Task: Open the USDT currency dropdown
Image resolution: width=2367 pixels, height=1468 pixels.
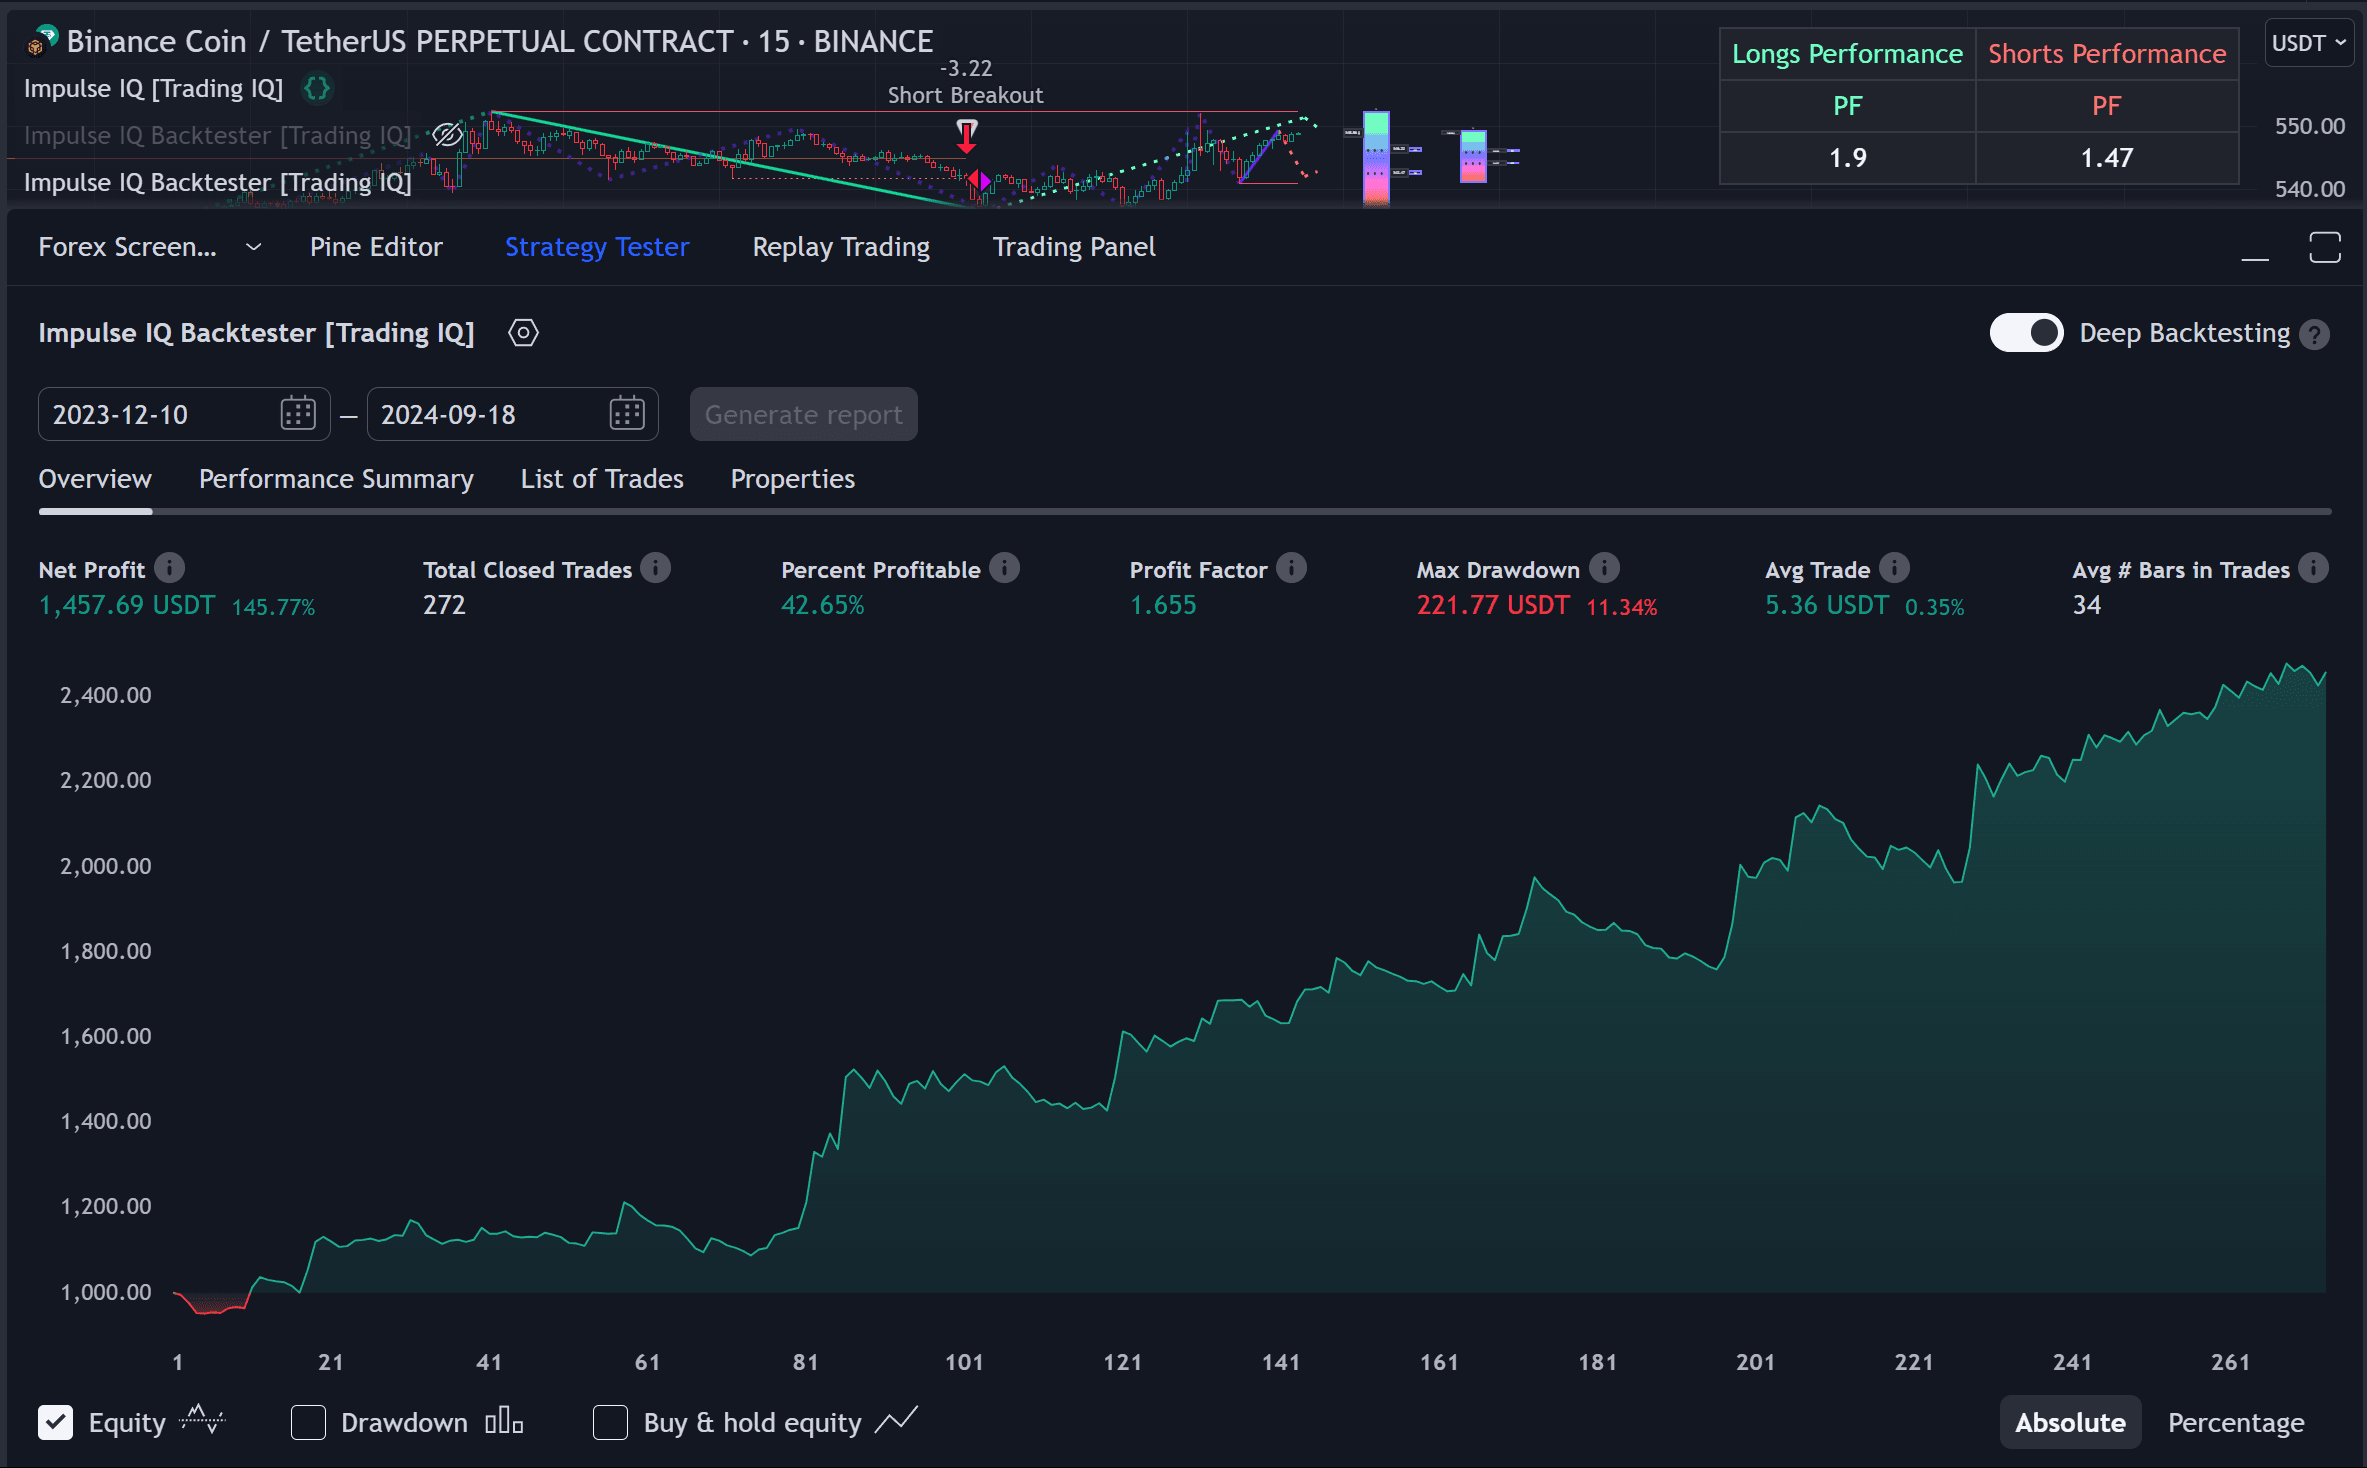Action: (x=2308, y=43)
